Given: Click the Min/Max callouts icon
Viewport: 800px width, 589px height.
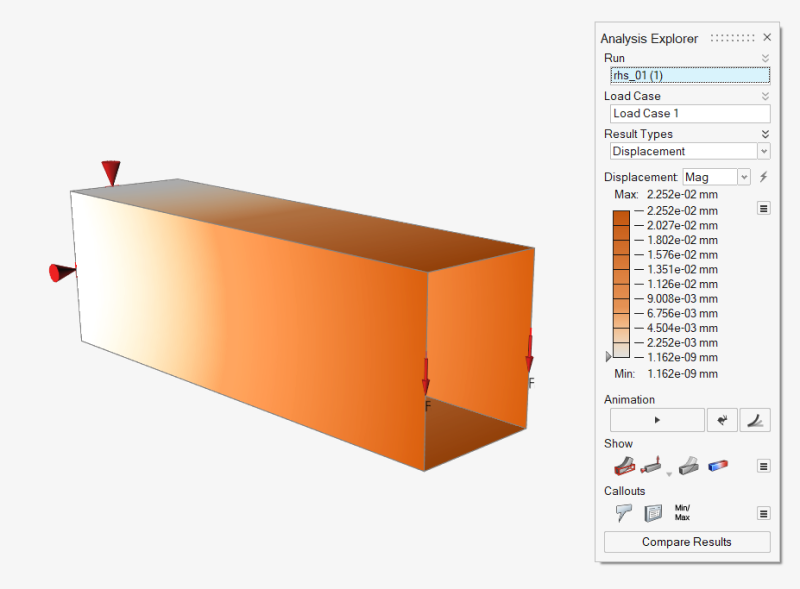Looking at the screenshot, I should pyautogui.click(x=683, y=513).
